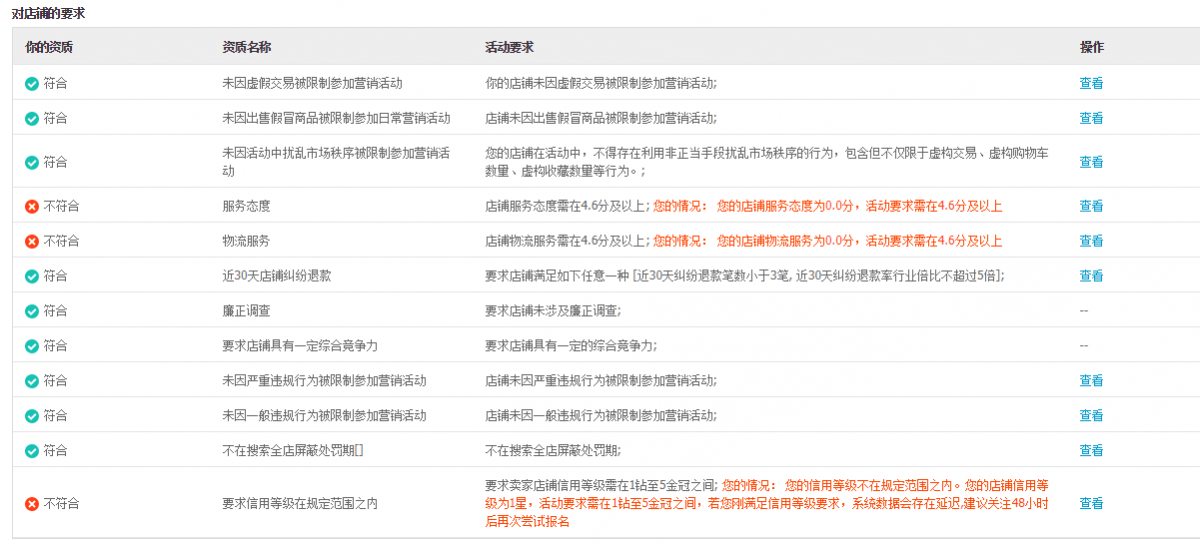This screenshot has width=1200, height=544.
Task: Click the 活动要求 column header
Action: [x=509, y=47]
